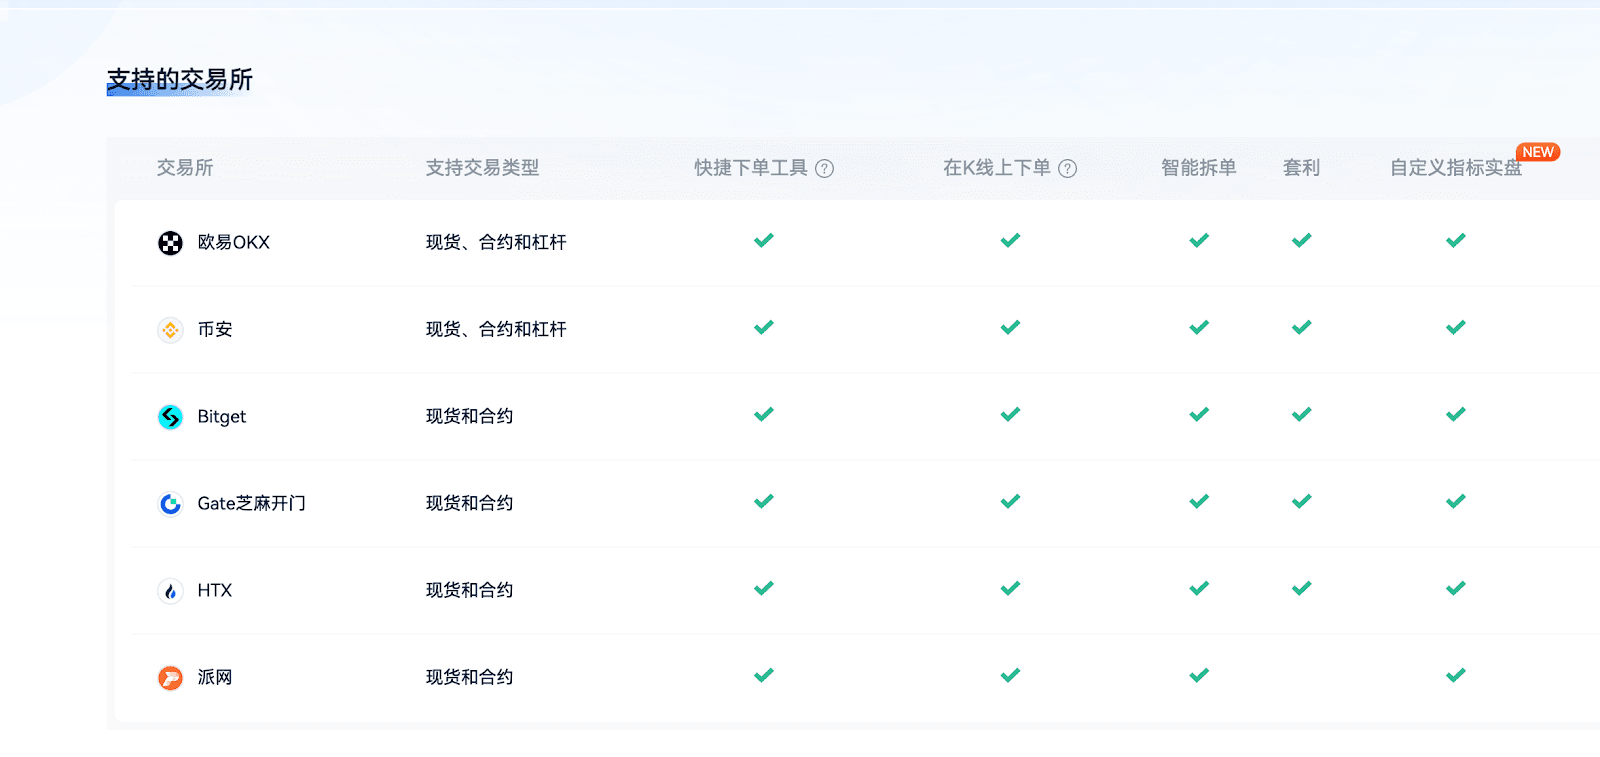Screen dimensions: 1600x757
Task: Click Bitget's checkmark under 智能拆单
Action: tap(1199, 414)
